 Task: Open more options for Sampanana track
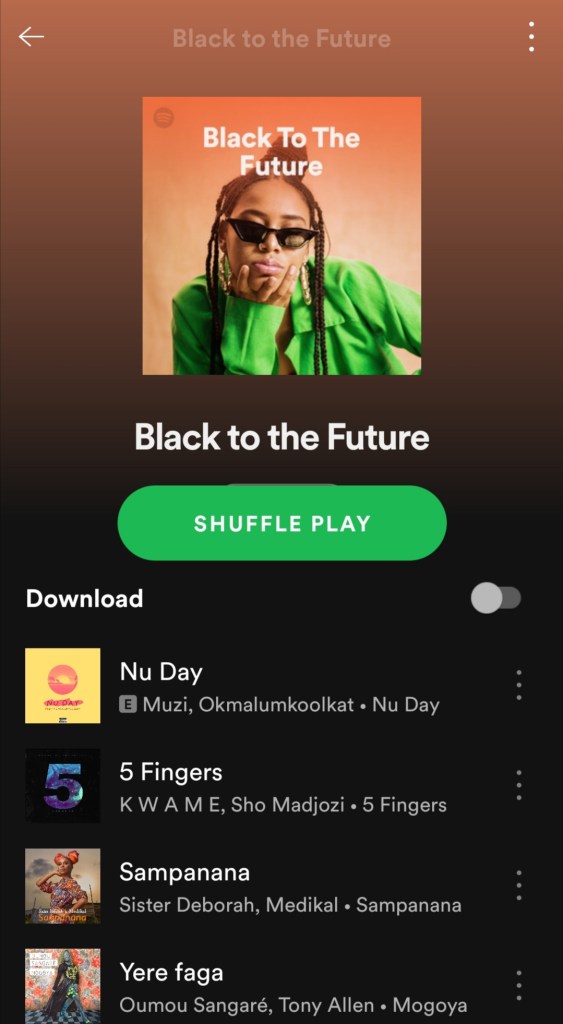pyautogui.click(x=519, y=886)
